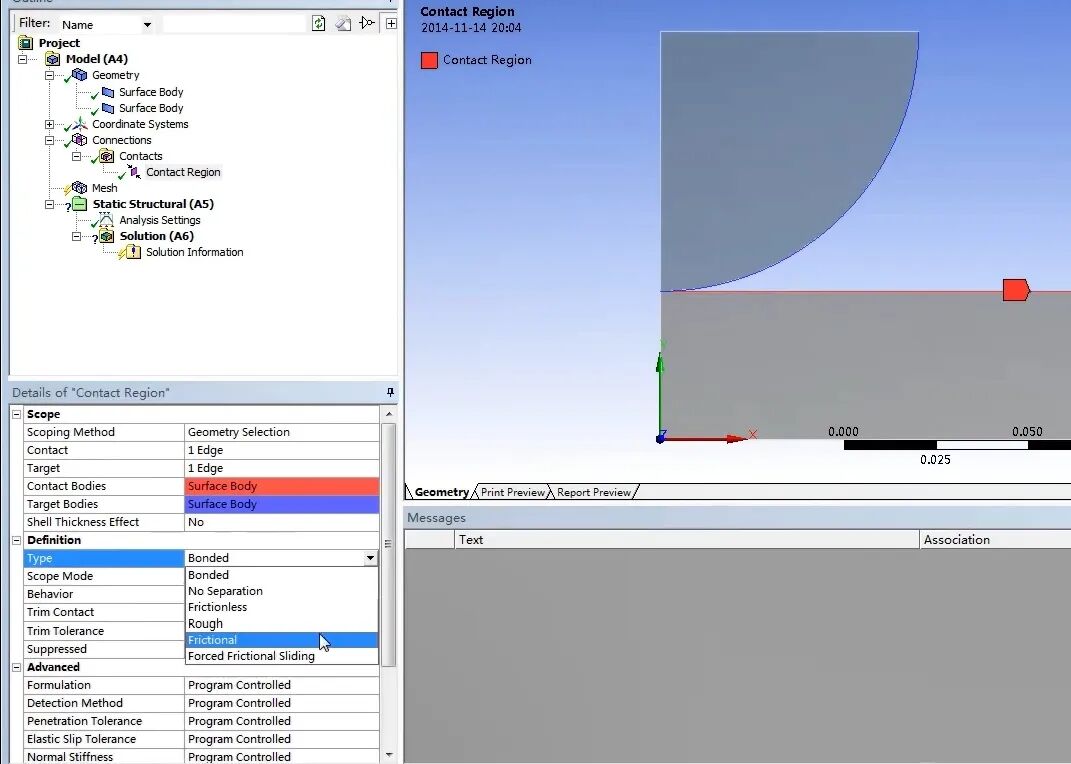Click the Solution Information icon

coord(133,252)
